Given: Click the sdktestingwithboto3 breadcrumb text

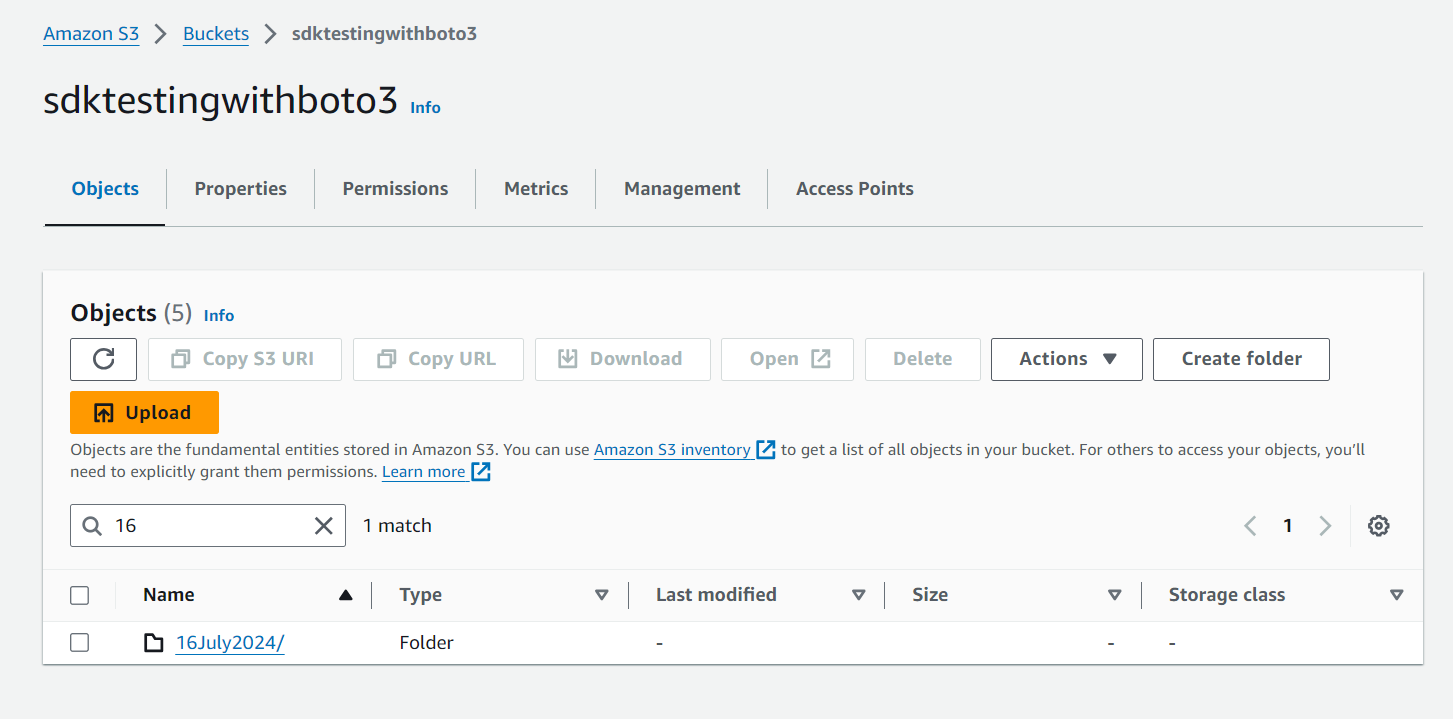Looking at the screenshot, I should pyautogui.click(x=384, y=34).
